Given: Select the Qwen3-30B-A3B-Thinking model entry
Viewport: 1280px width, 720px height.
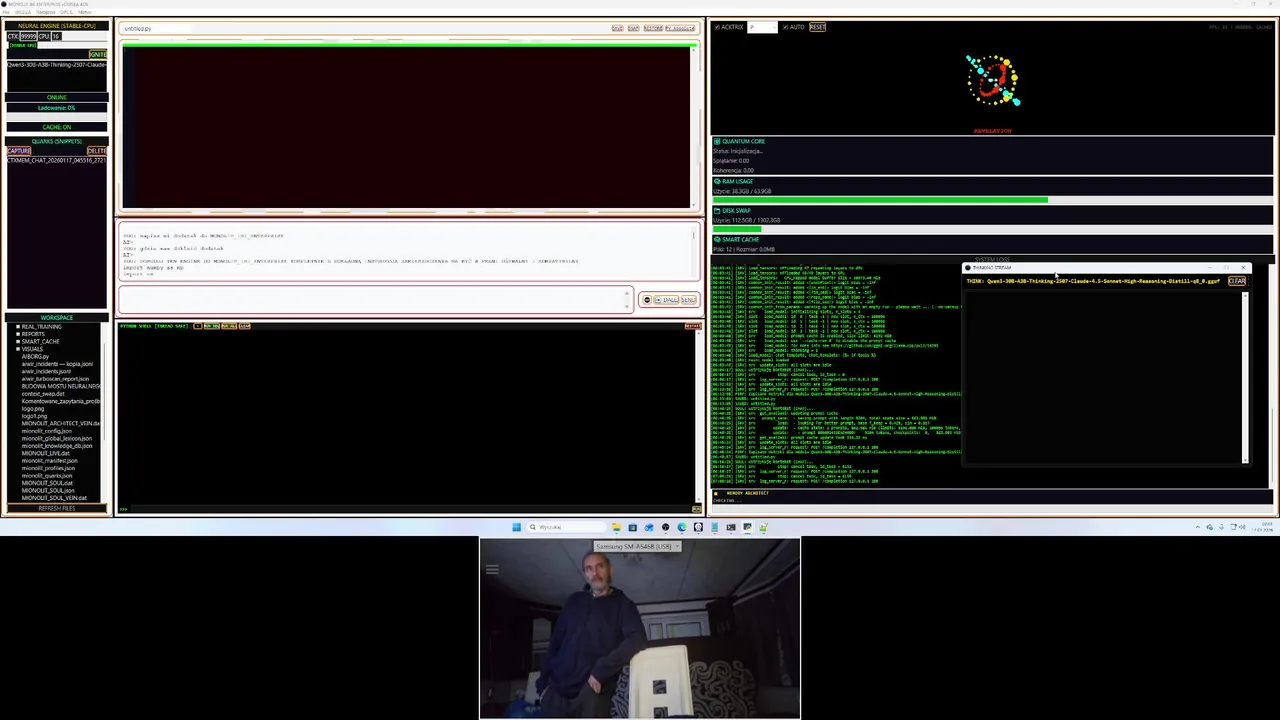Looking at the screenshot, I should pyautogui.click(x=57, y=65).
